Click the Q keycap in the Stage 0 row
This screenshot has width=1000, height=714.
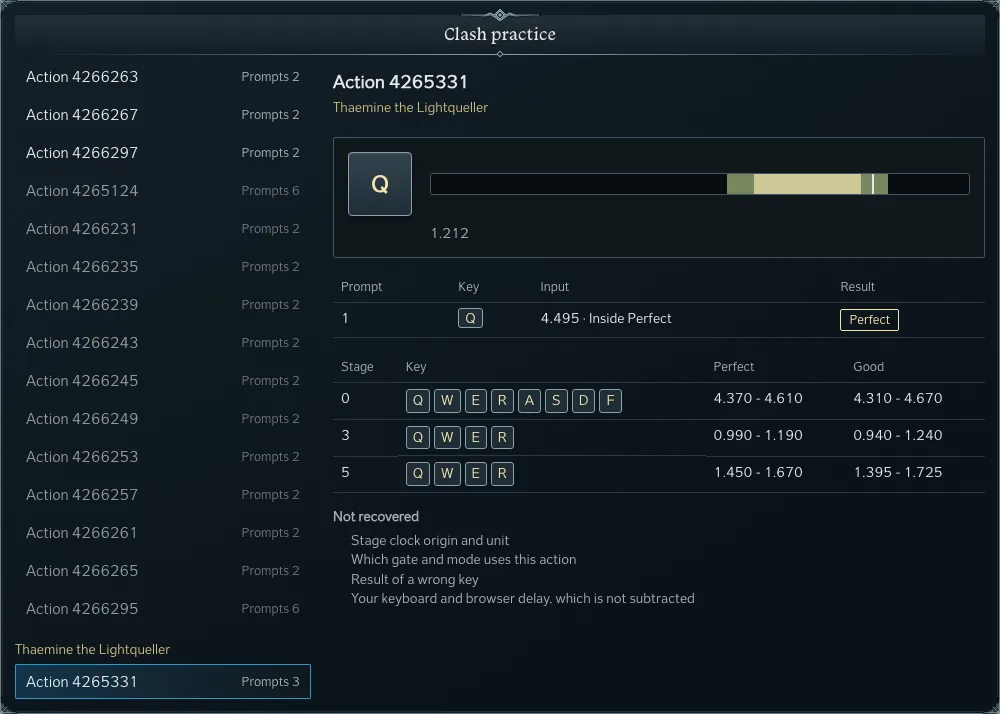click(418, 400)
